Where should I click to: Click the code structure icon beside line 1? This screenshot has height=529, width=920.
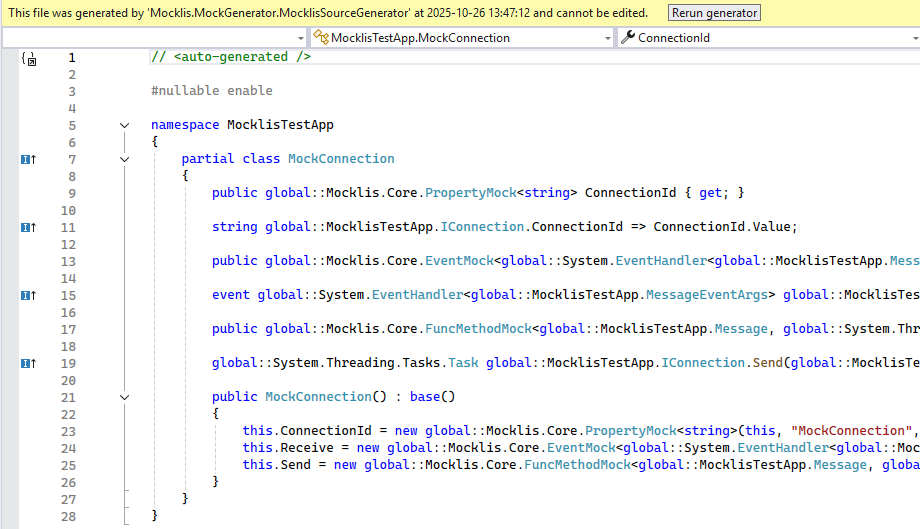tap(29, 58)
